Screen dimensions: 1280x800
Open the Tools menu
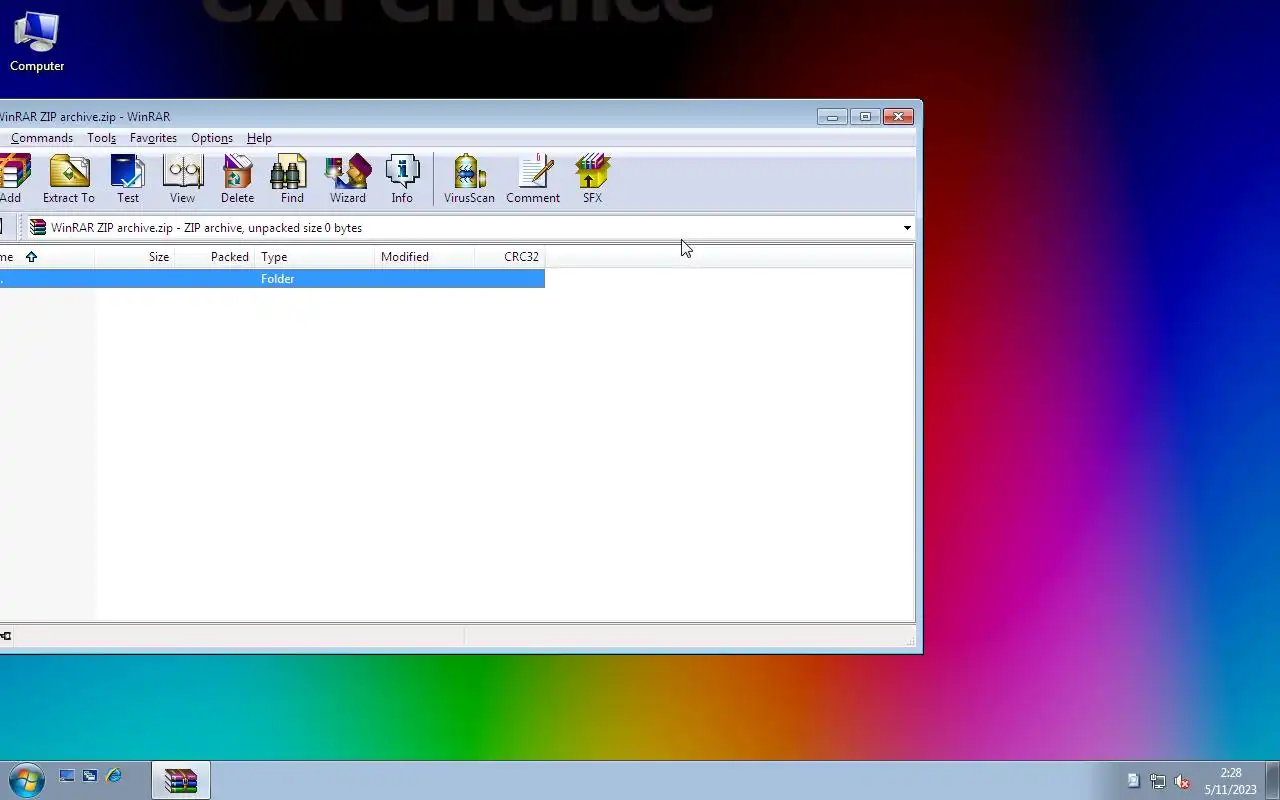[x=101, y=138]
